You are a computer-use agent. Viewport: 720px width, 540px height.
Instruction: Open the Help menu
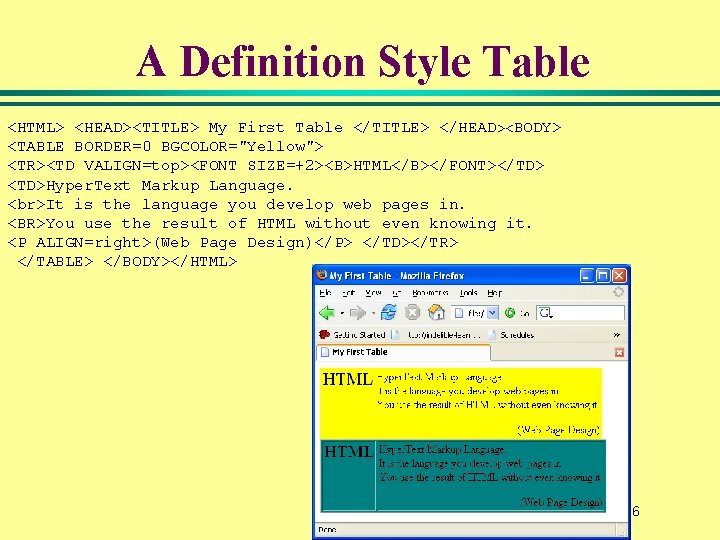(495, 292)
